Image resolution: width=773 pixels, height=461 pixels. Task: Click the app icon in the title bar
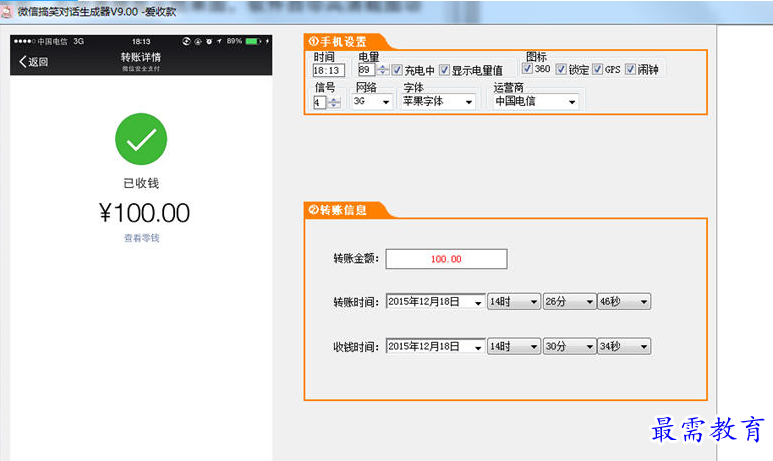pos(6,12)
